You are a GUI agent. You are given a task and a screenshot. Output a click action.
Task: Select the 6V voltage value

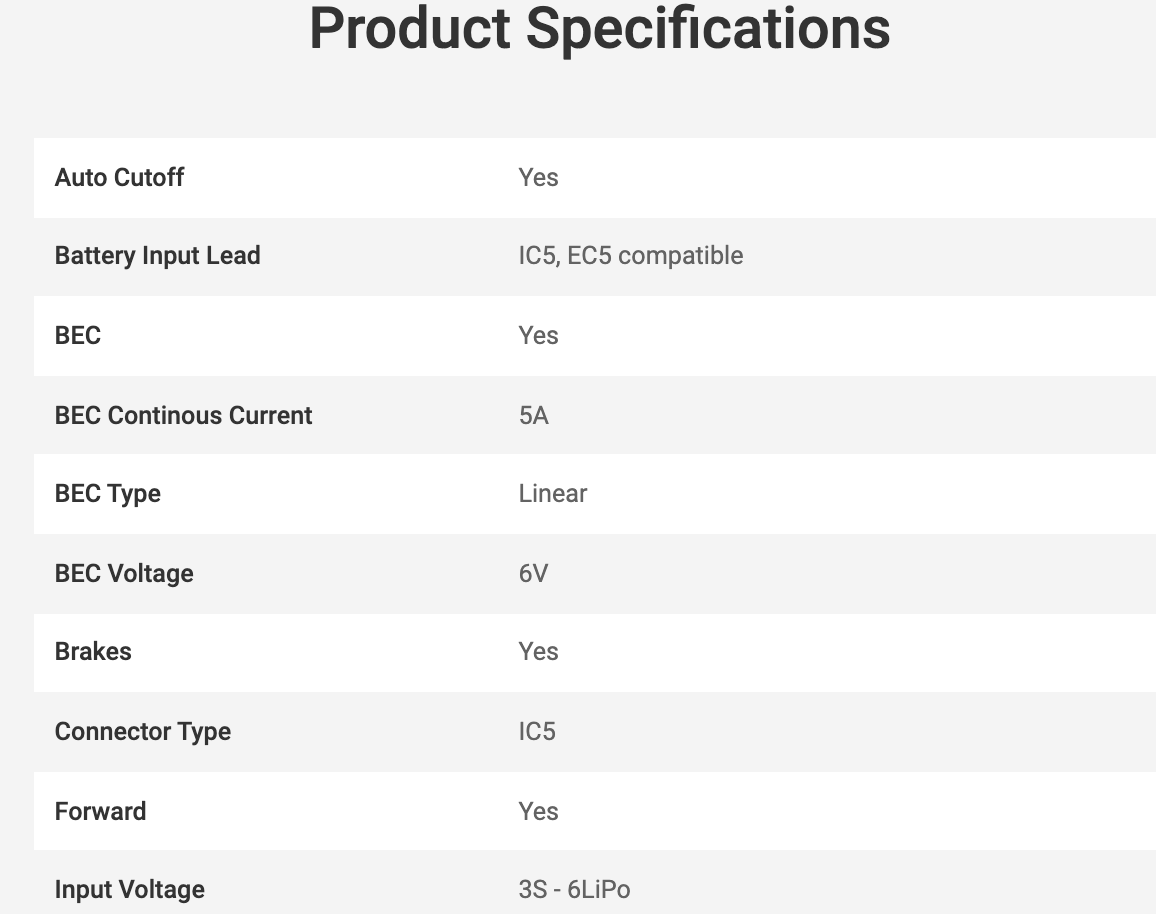click(x=533, y=574)
